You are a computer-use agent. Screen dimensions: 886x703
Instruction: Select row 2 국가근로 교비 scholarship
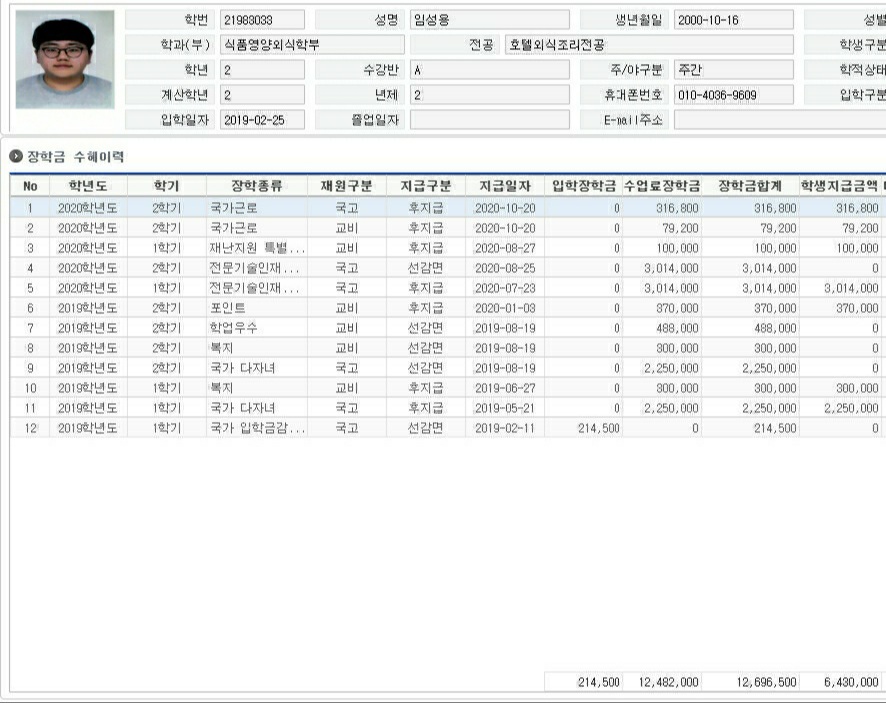click(446, 228)
